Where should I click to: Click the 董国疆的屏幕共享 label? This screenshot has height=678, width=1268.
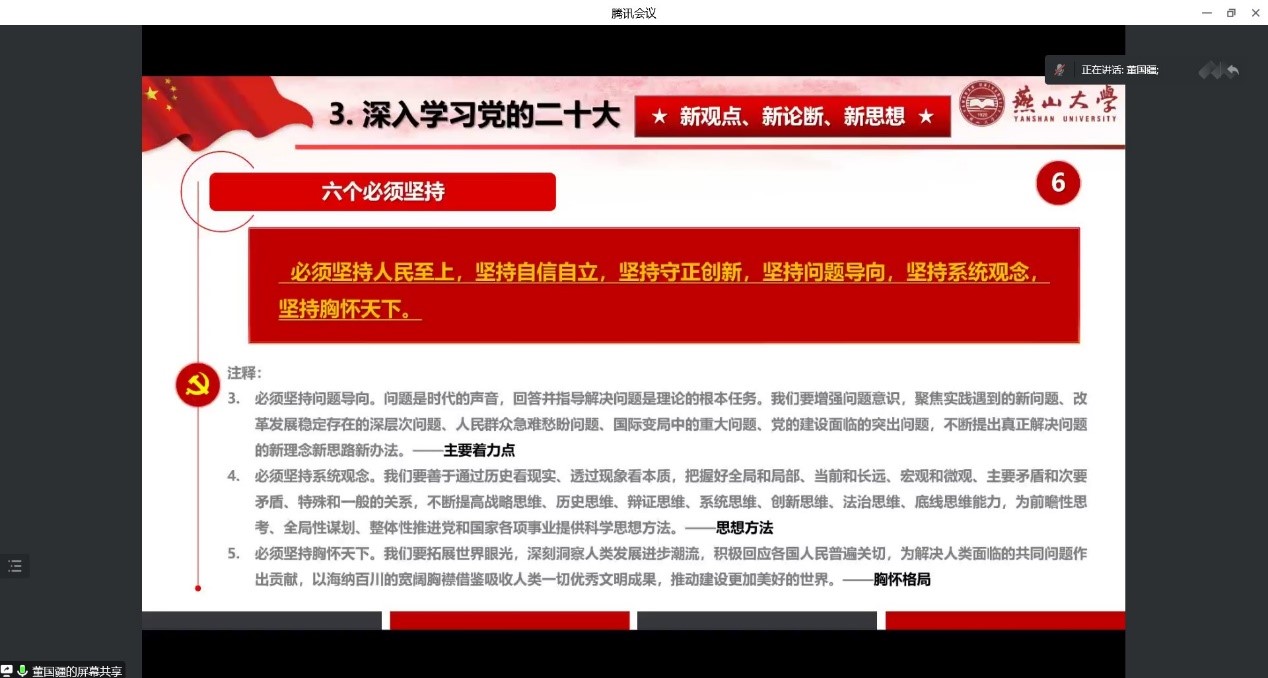pyautogui.click(x=76, y=671)
